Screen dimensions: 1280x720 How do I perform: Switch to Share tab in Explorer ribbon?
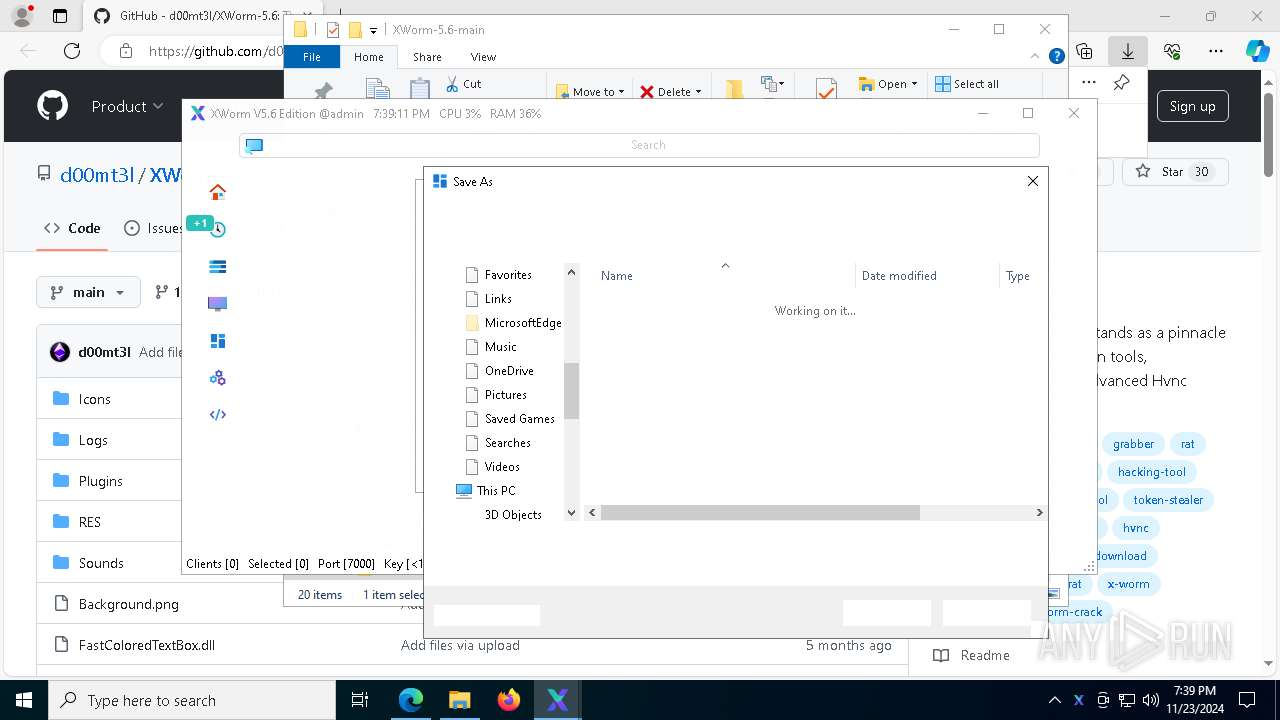427,57
